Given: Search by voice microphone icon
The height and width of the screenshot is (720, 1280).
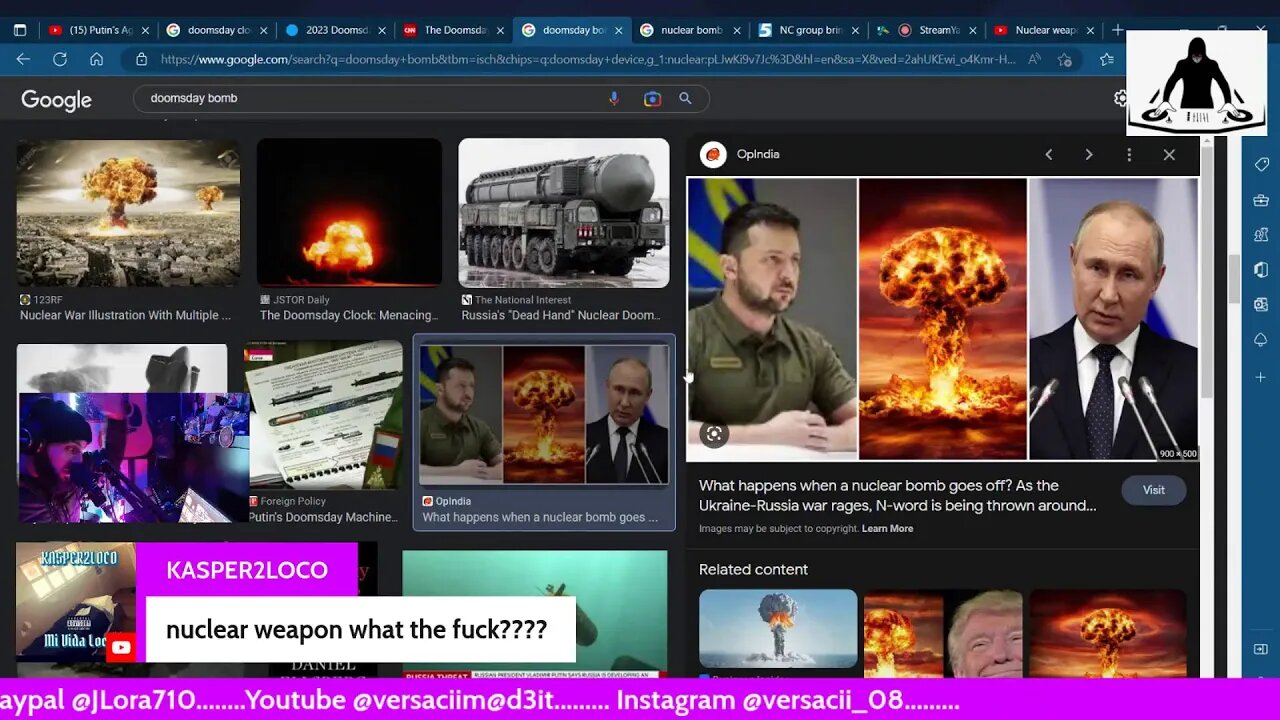Looking at the screenshot, I should [x=614, y=98].
